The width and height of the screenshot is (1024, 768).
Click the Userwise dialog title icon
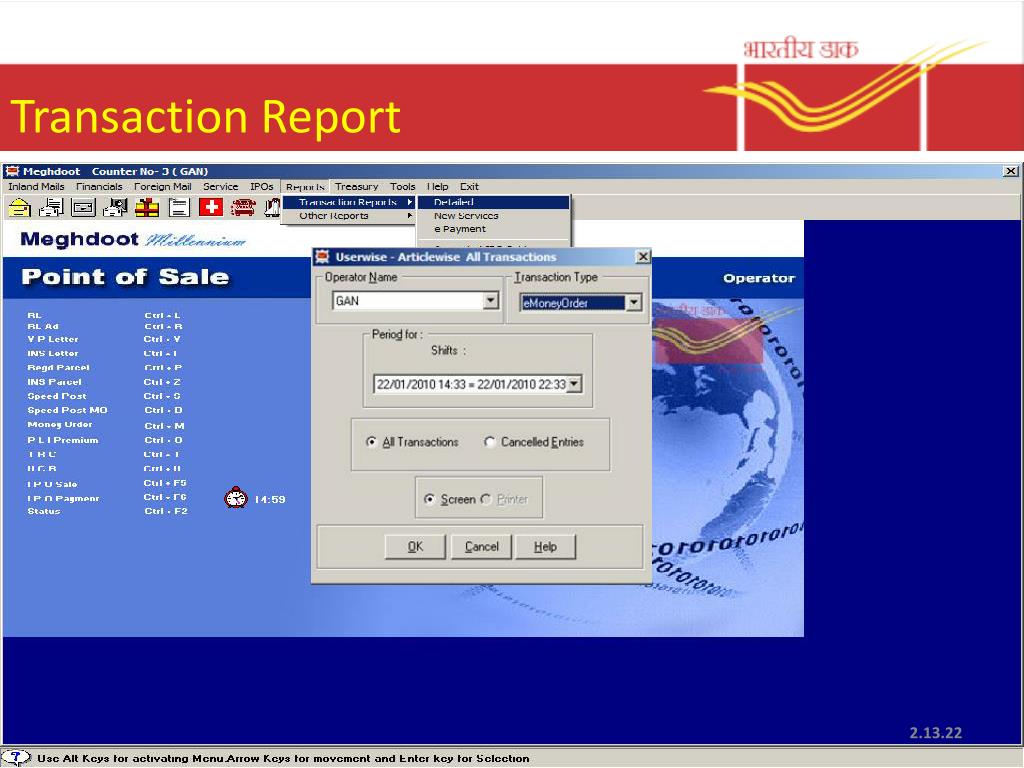(x=323, y=257)
